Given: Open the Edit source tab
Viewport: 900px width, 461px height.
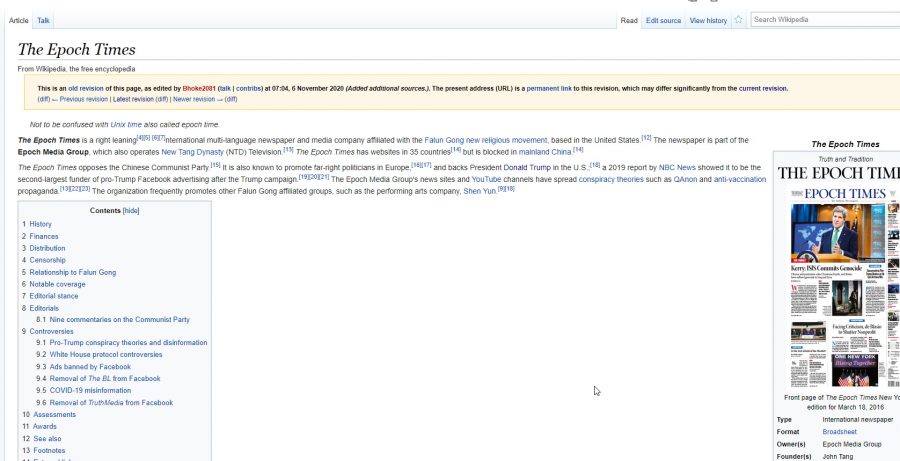Looking at the screenshot, I should click(x=664, y=21).
